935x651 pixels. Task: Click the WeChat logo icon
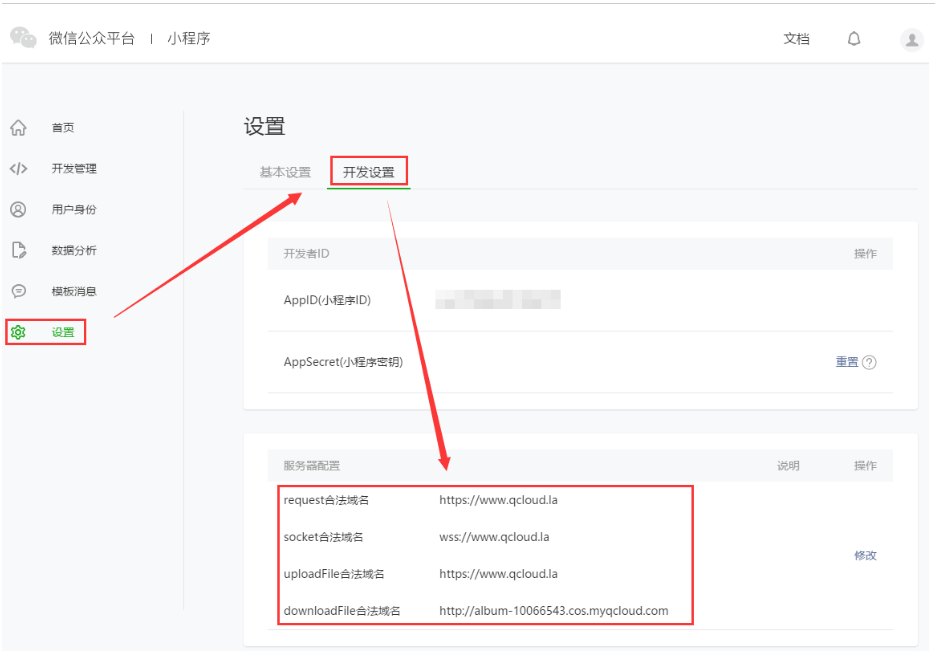[23, 38]
